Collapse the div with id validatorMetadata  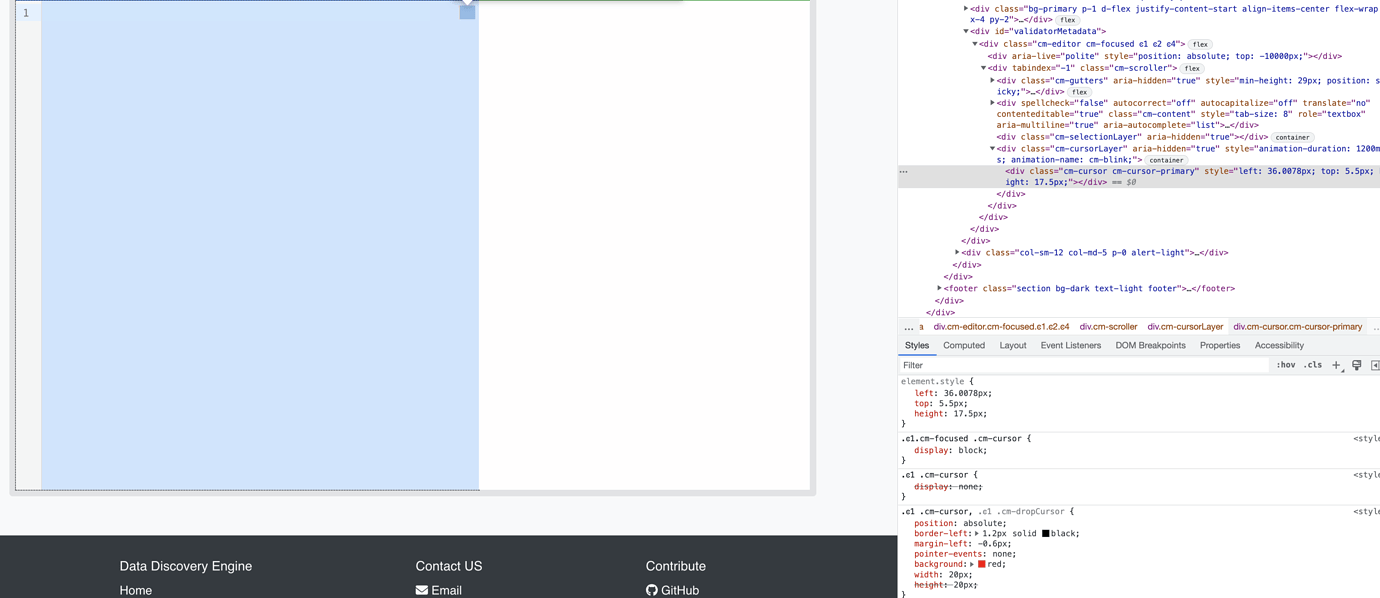pyautogui.click(x=966, y=31)
